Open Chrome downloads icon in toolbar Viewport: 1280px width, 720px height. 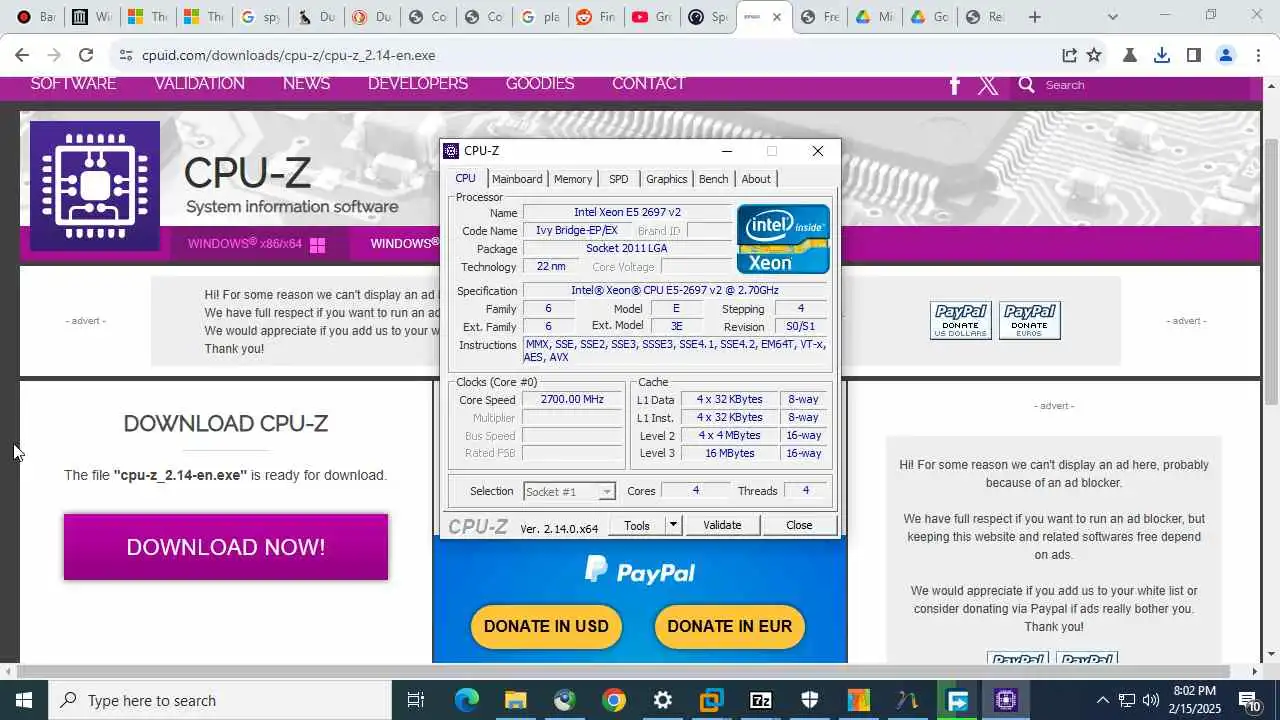tap(1161, 55)
